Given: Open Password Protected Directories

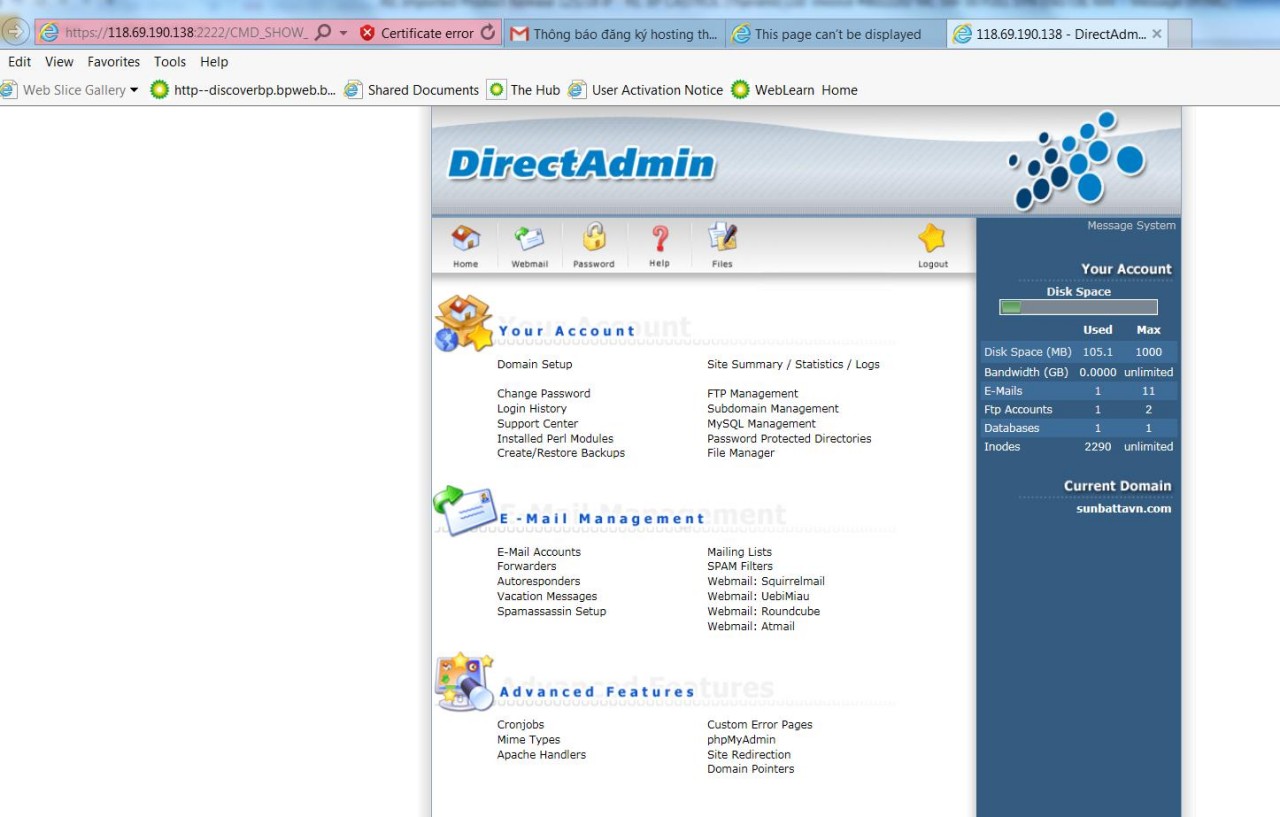Looking at the screenshot, I should coord(789,439).
